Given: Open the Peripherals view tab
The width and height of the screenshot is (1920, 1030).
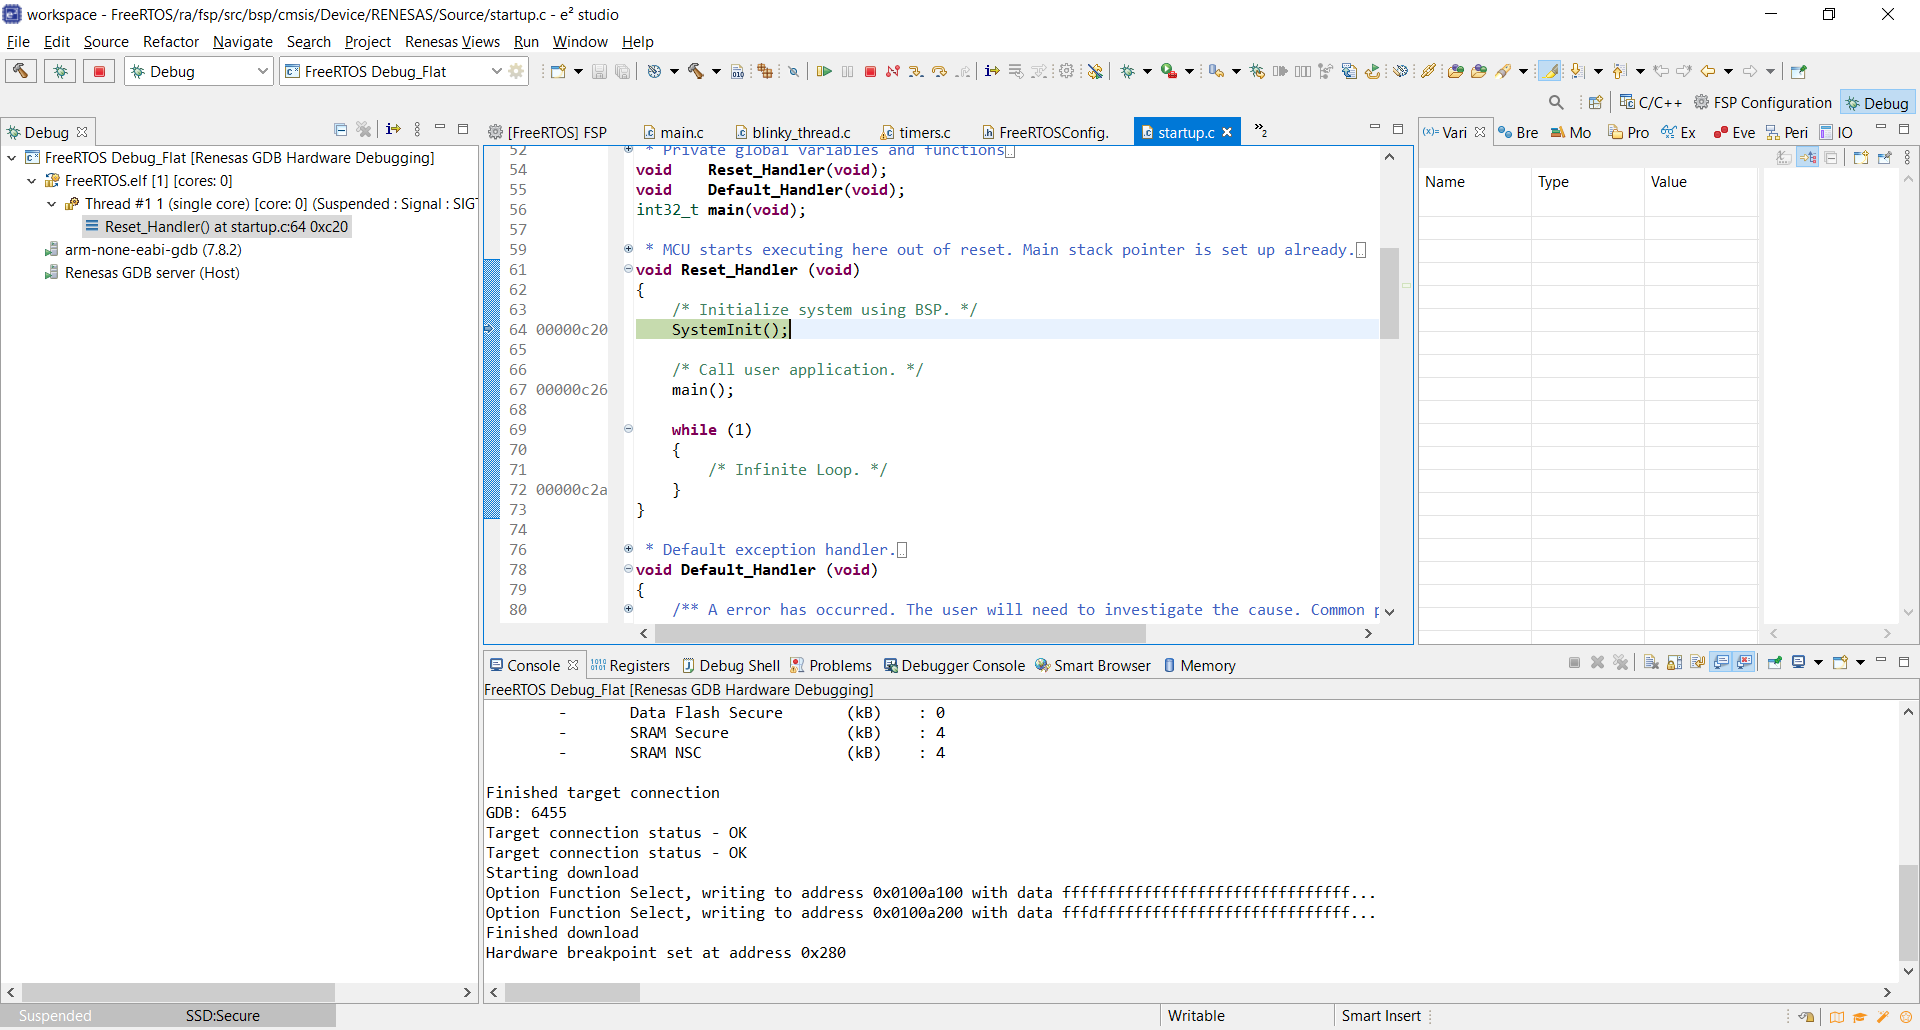Looking at the screenshot, I should pos(1786,132).
